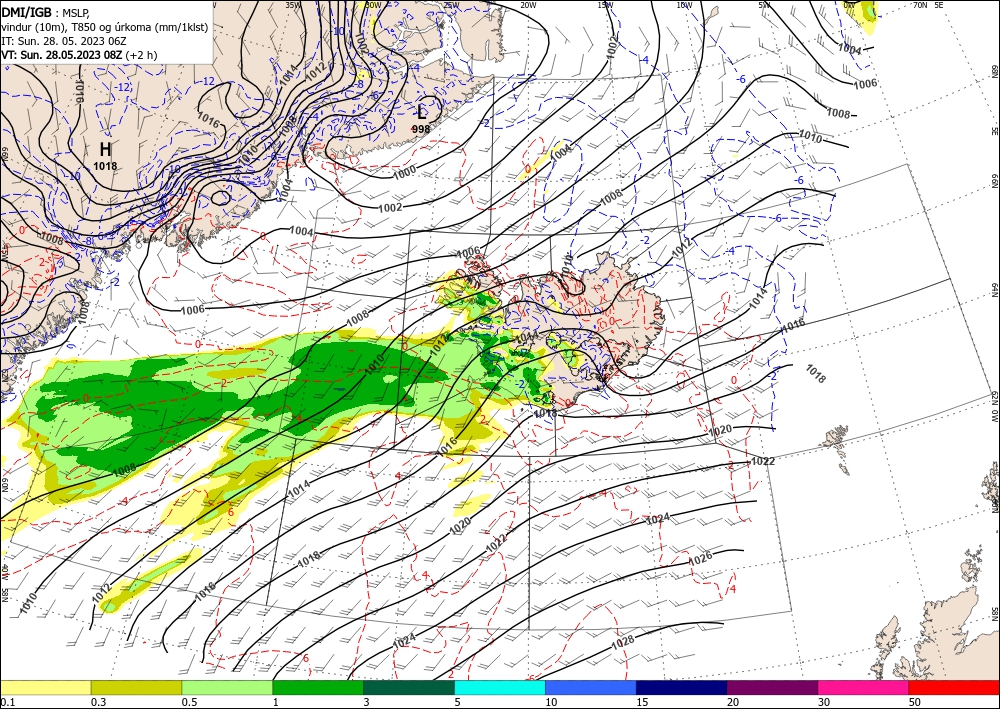Click the '1000' isobar label

point(404,172)
